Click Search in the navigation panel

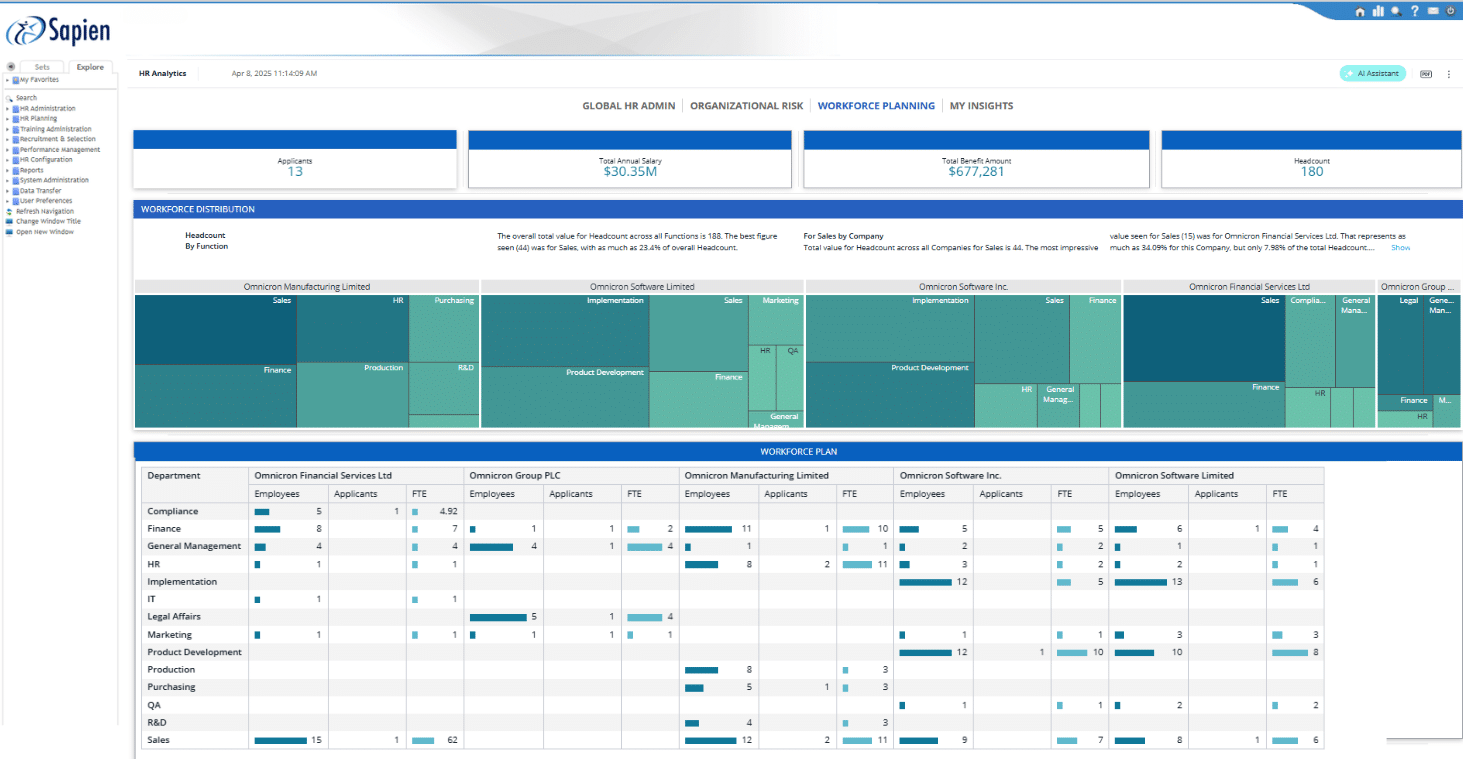26,98
